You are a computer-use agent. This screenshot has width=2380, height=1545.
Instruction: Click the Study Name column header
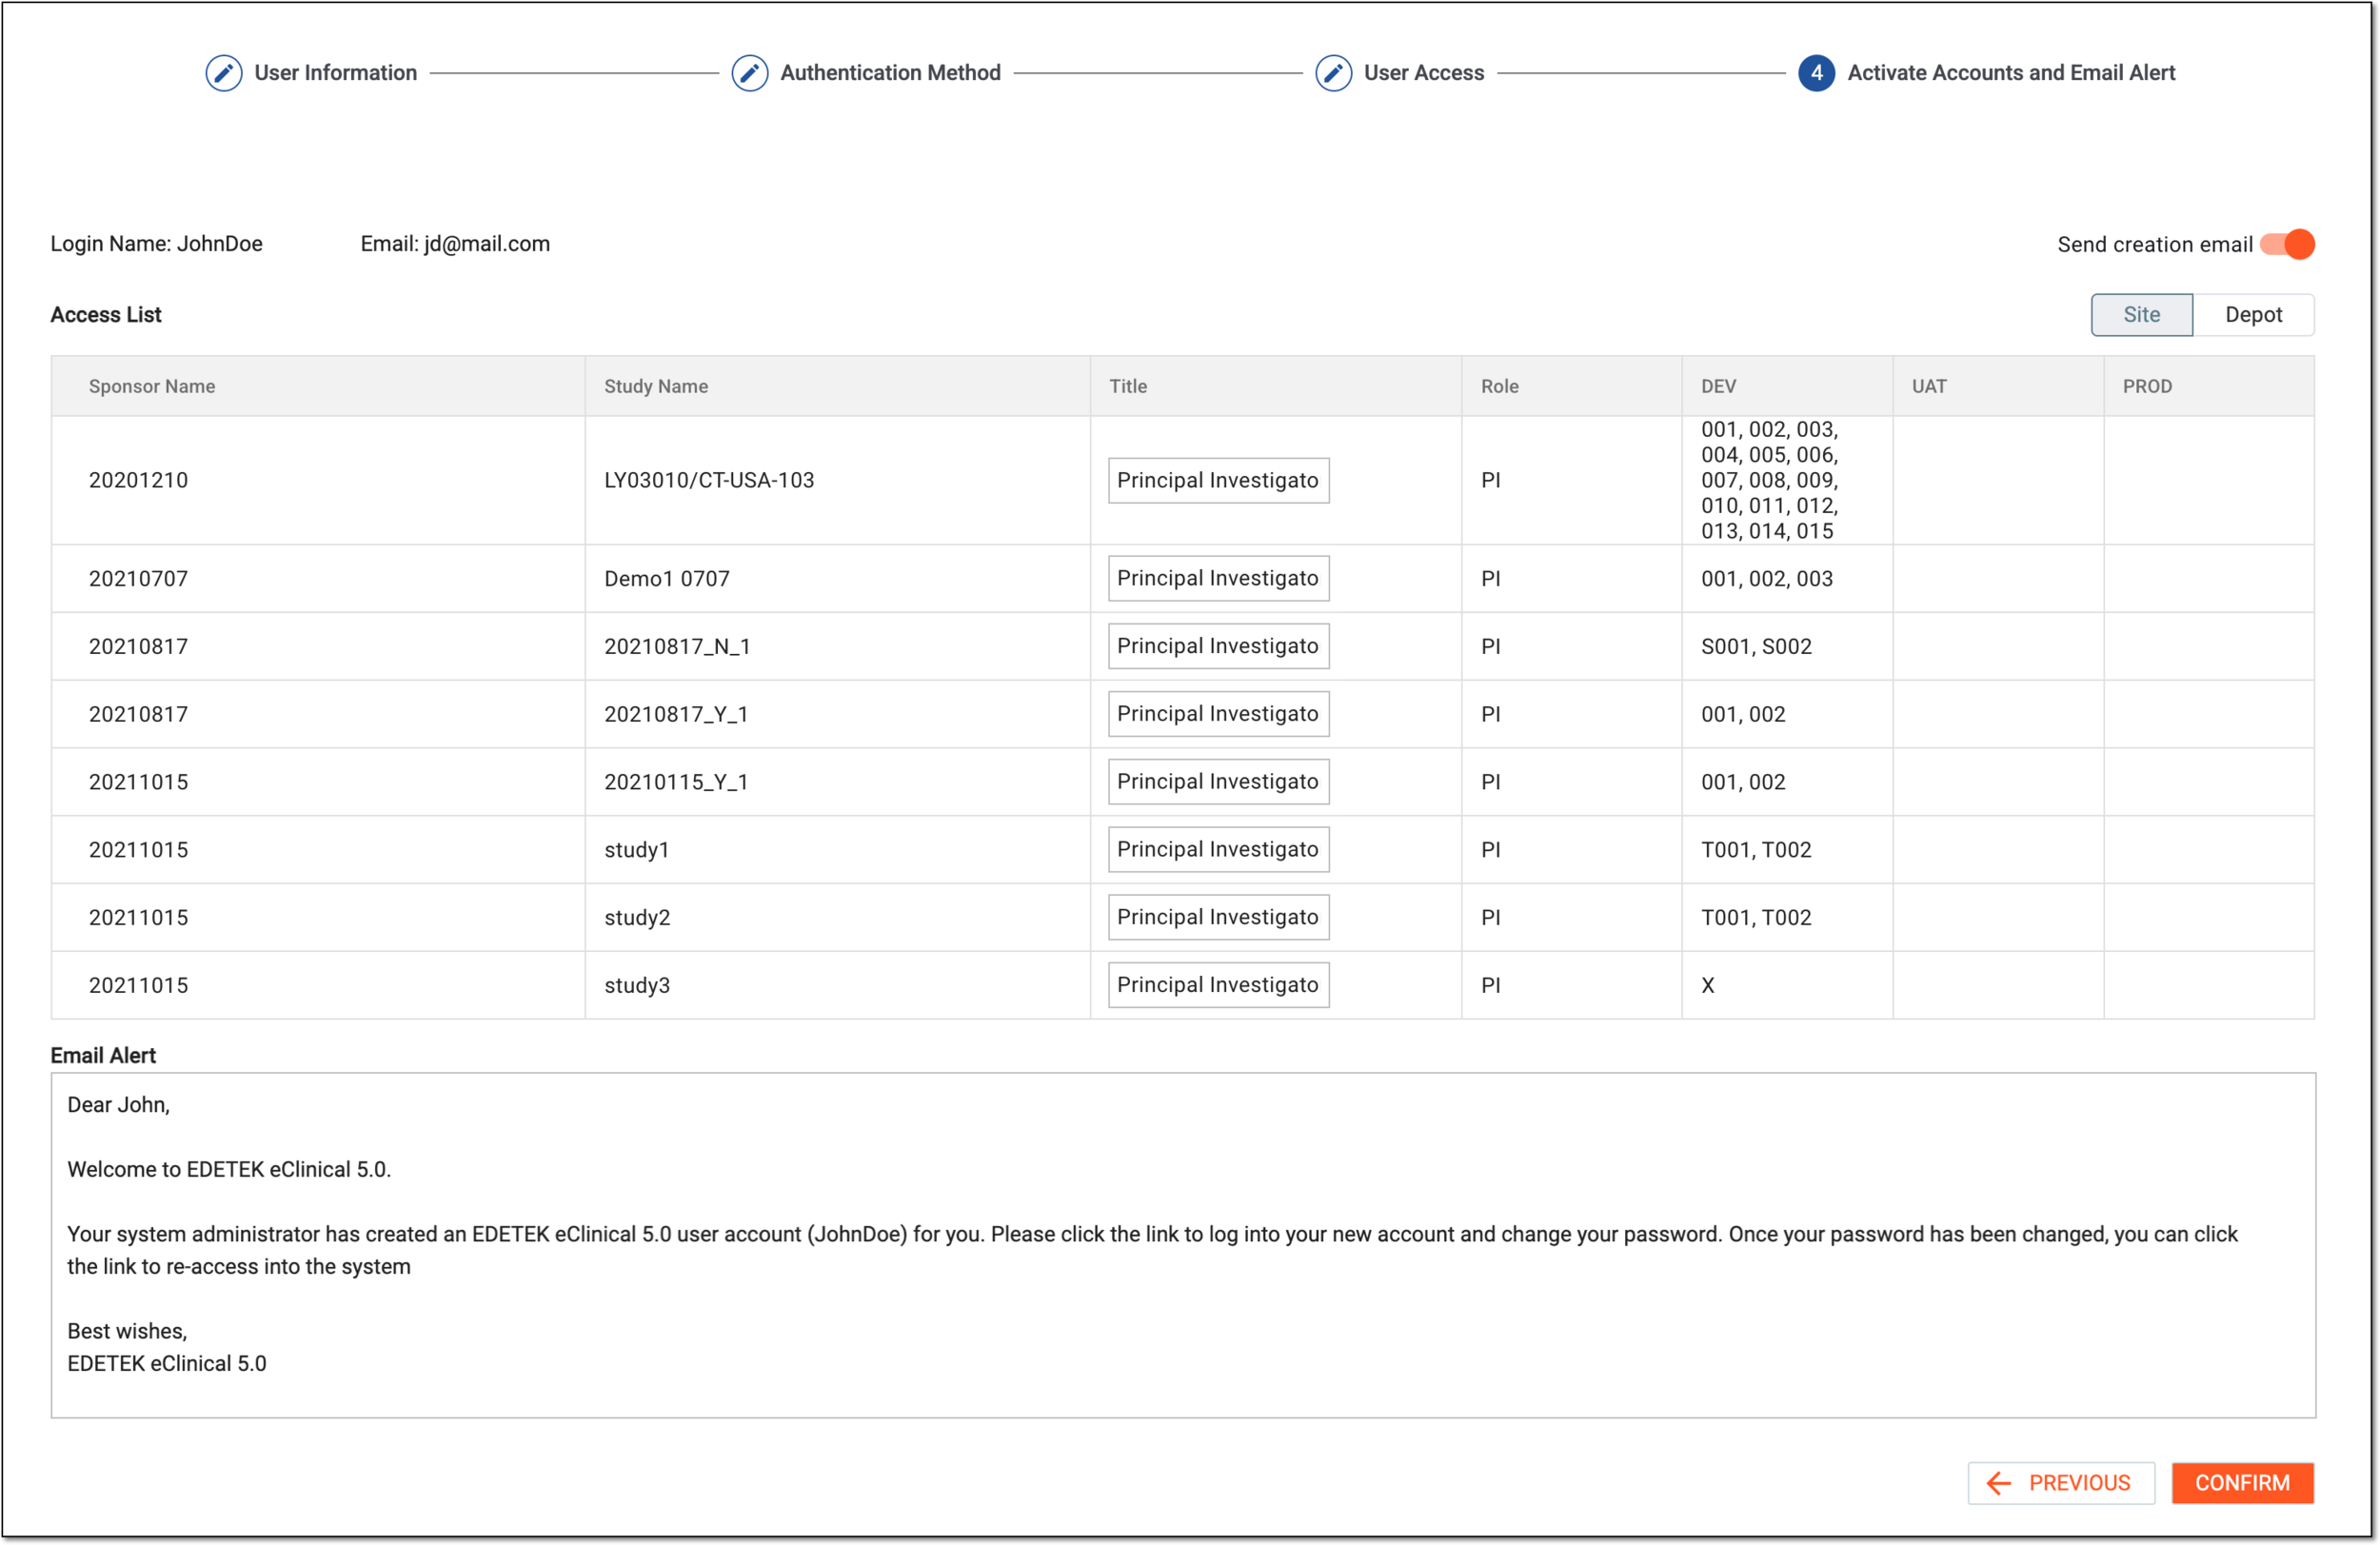tap(656, 387)
